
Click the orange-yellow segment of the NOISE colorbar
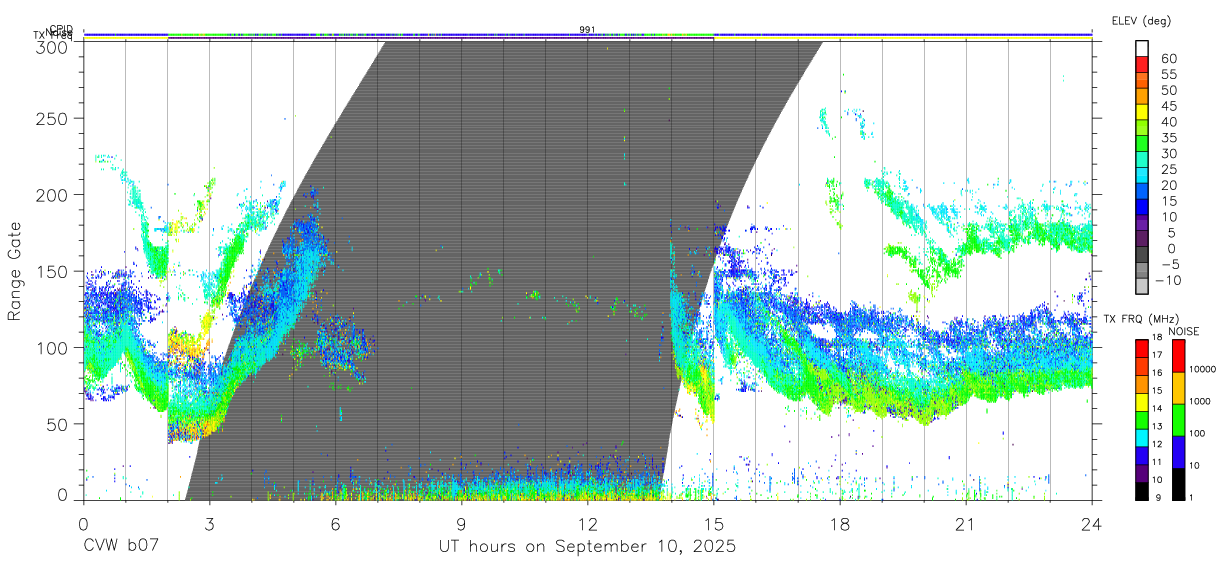1178,388
